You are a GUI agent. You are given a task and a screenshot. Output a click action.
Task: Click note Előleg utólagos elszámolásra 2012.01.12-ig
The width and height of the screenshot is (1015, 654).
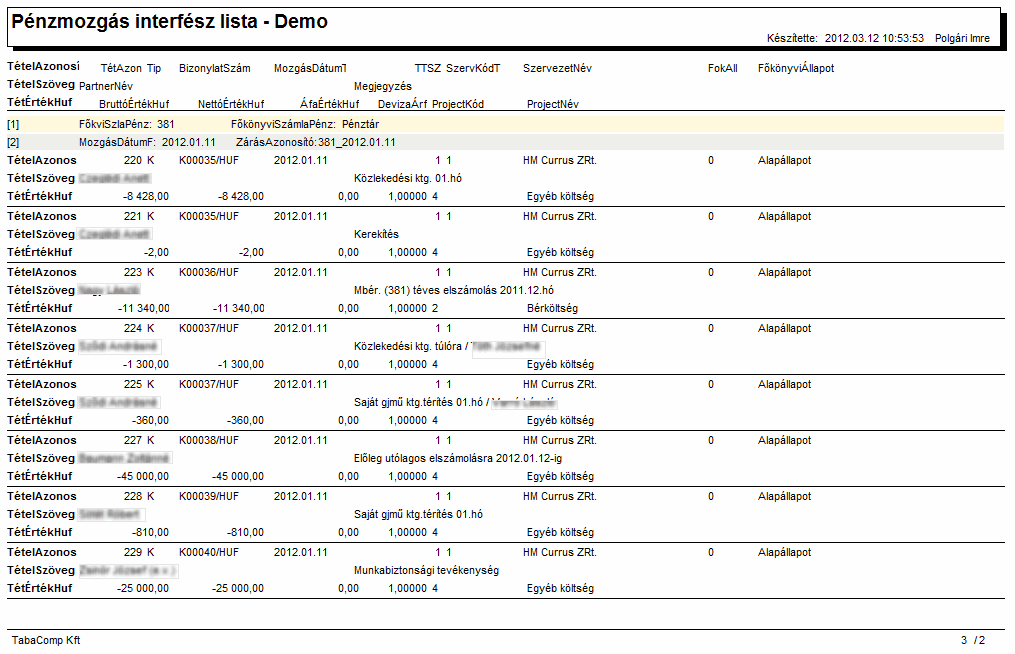pos(458,458)
